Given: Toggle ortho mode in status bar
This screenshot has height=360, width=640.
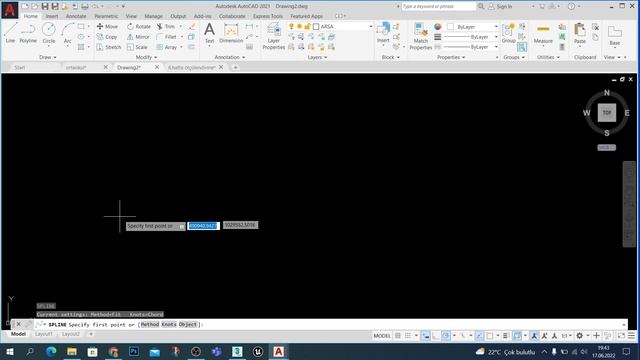Looking at the screenshot, I should pyautogui.click(x=436, y=336).
